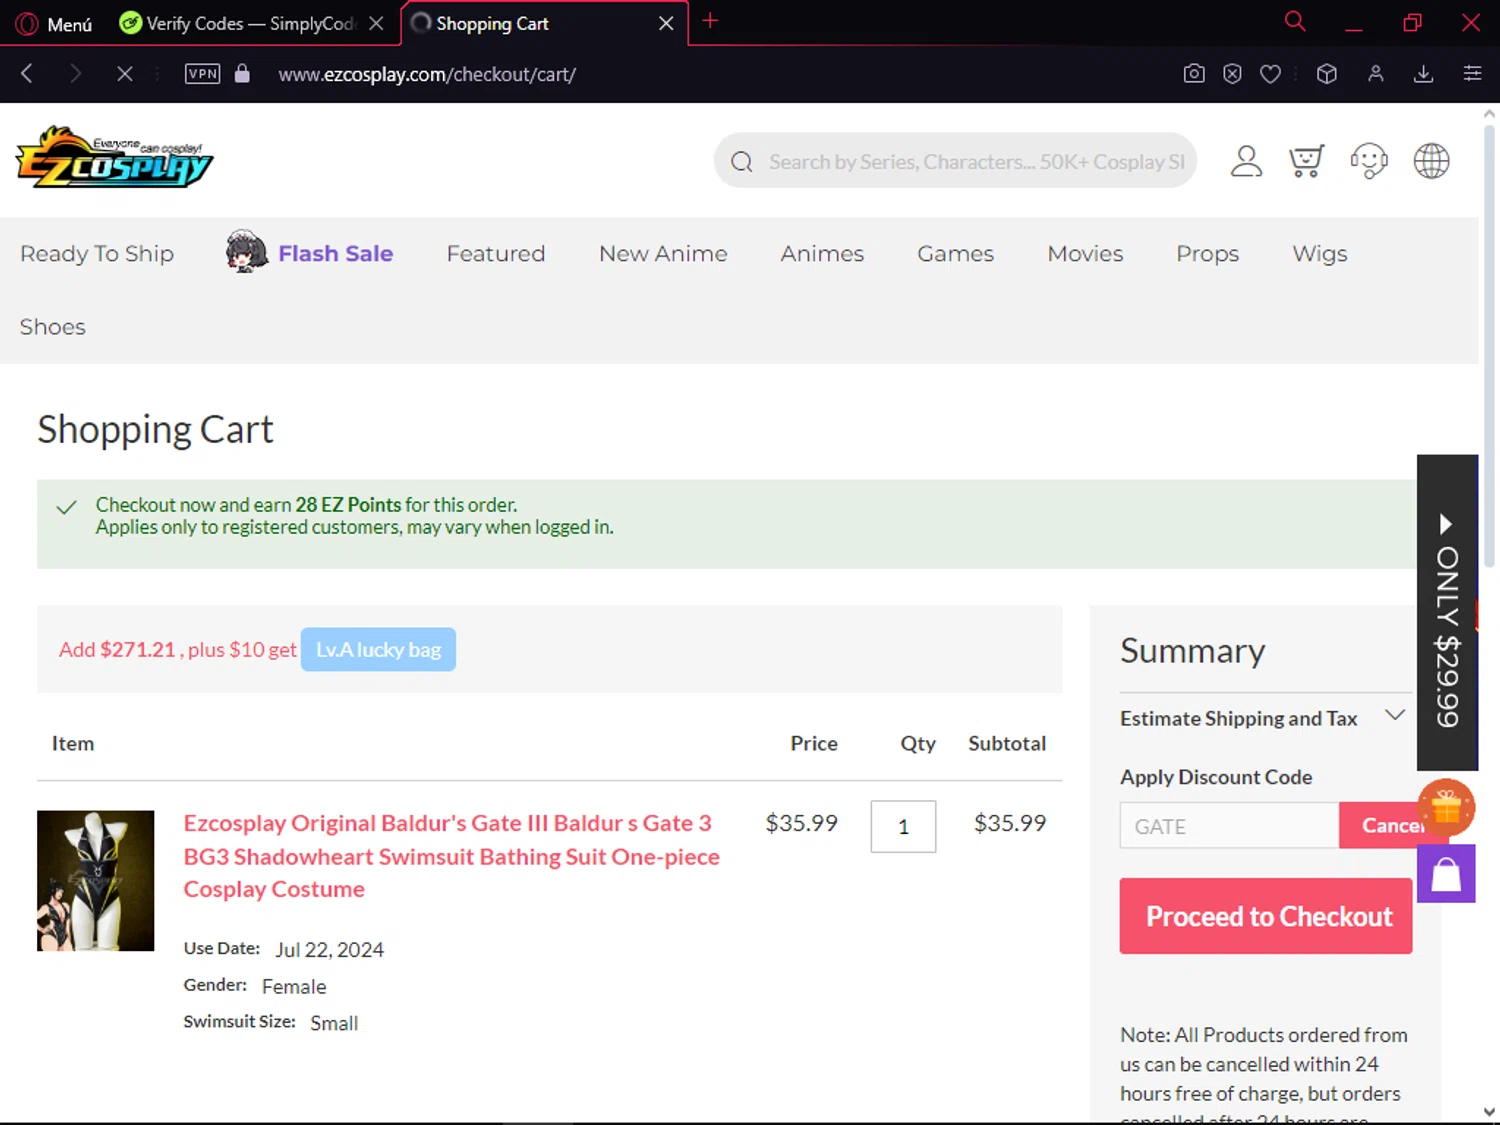Open the Shoes menu
Image resolution: width=1500 pixels, height=1125 pixels.
[x=53, y=327]
